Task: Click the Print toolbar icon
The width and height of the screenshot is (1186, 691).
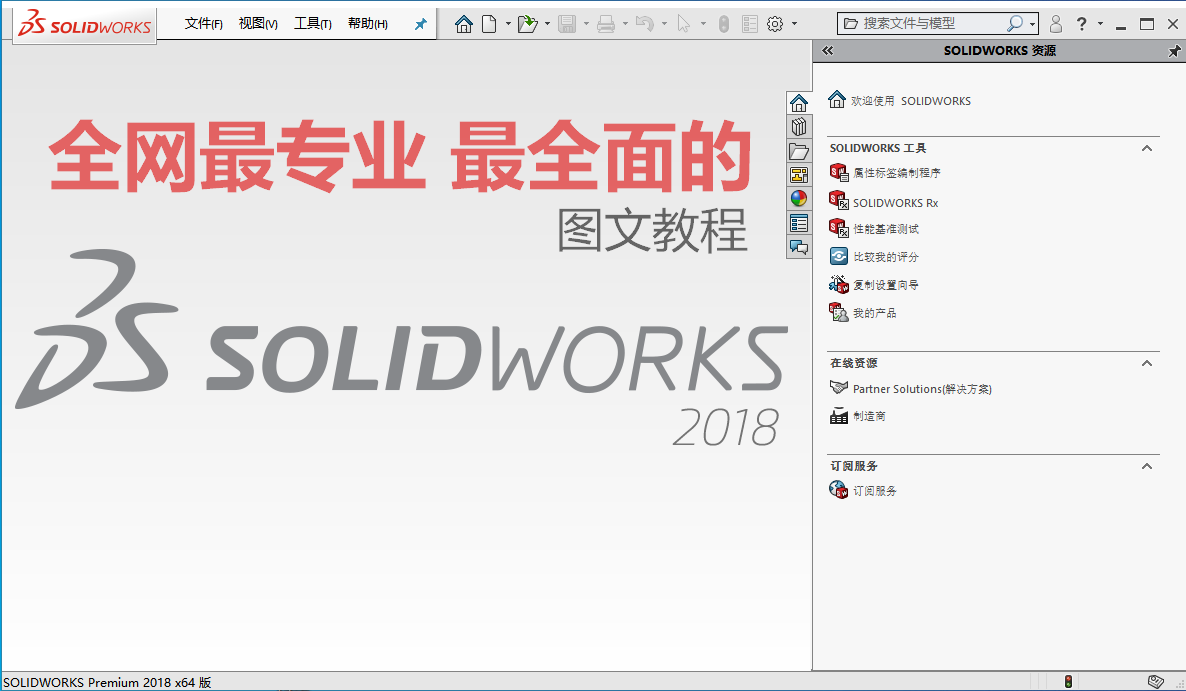Action: click(x=606, y=24)
